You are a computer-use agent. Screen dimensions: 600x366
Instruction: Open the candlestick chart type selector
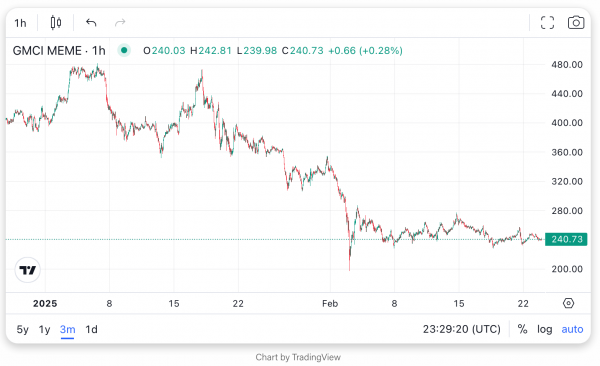tap(56, 23)
